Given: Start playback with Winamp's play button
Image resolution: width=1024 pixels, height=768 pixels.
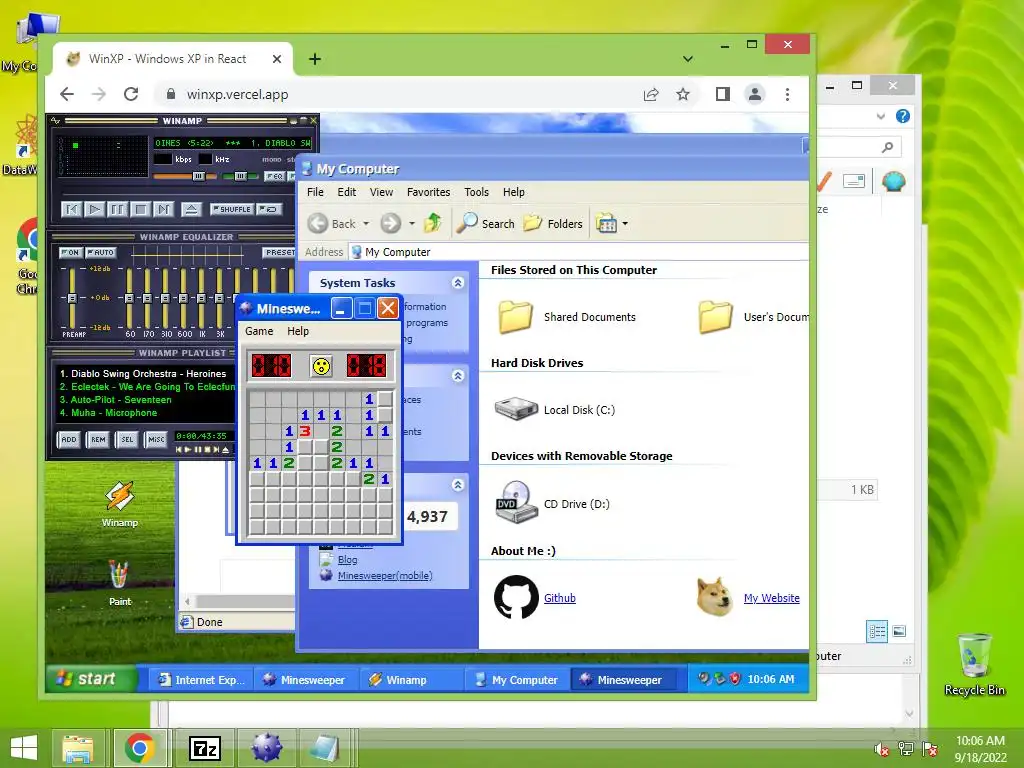Looking at the screenshot, I should 94,209.
